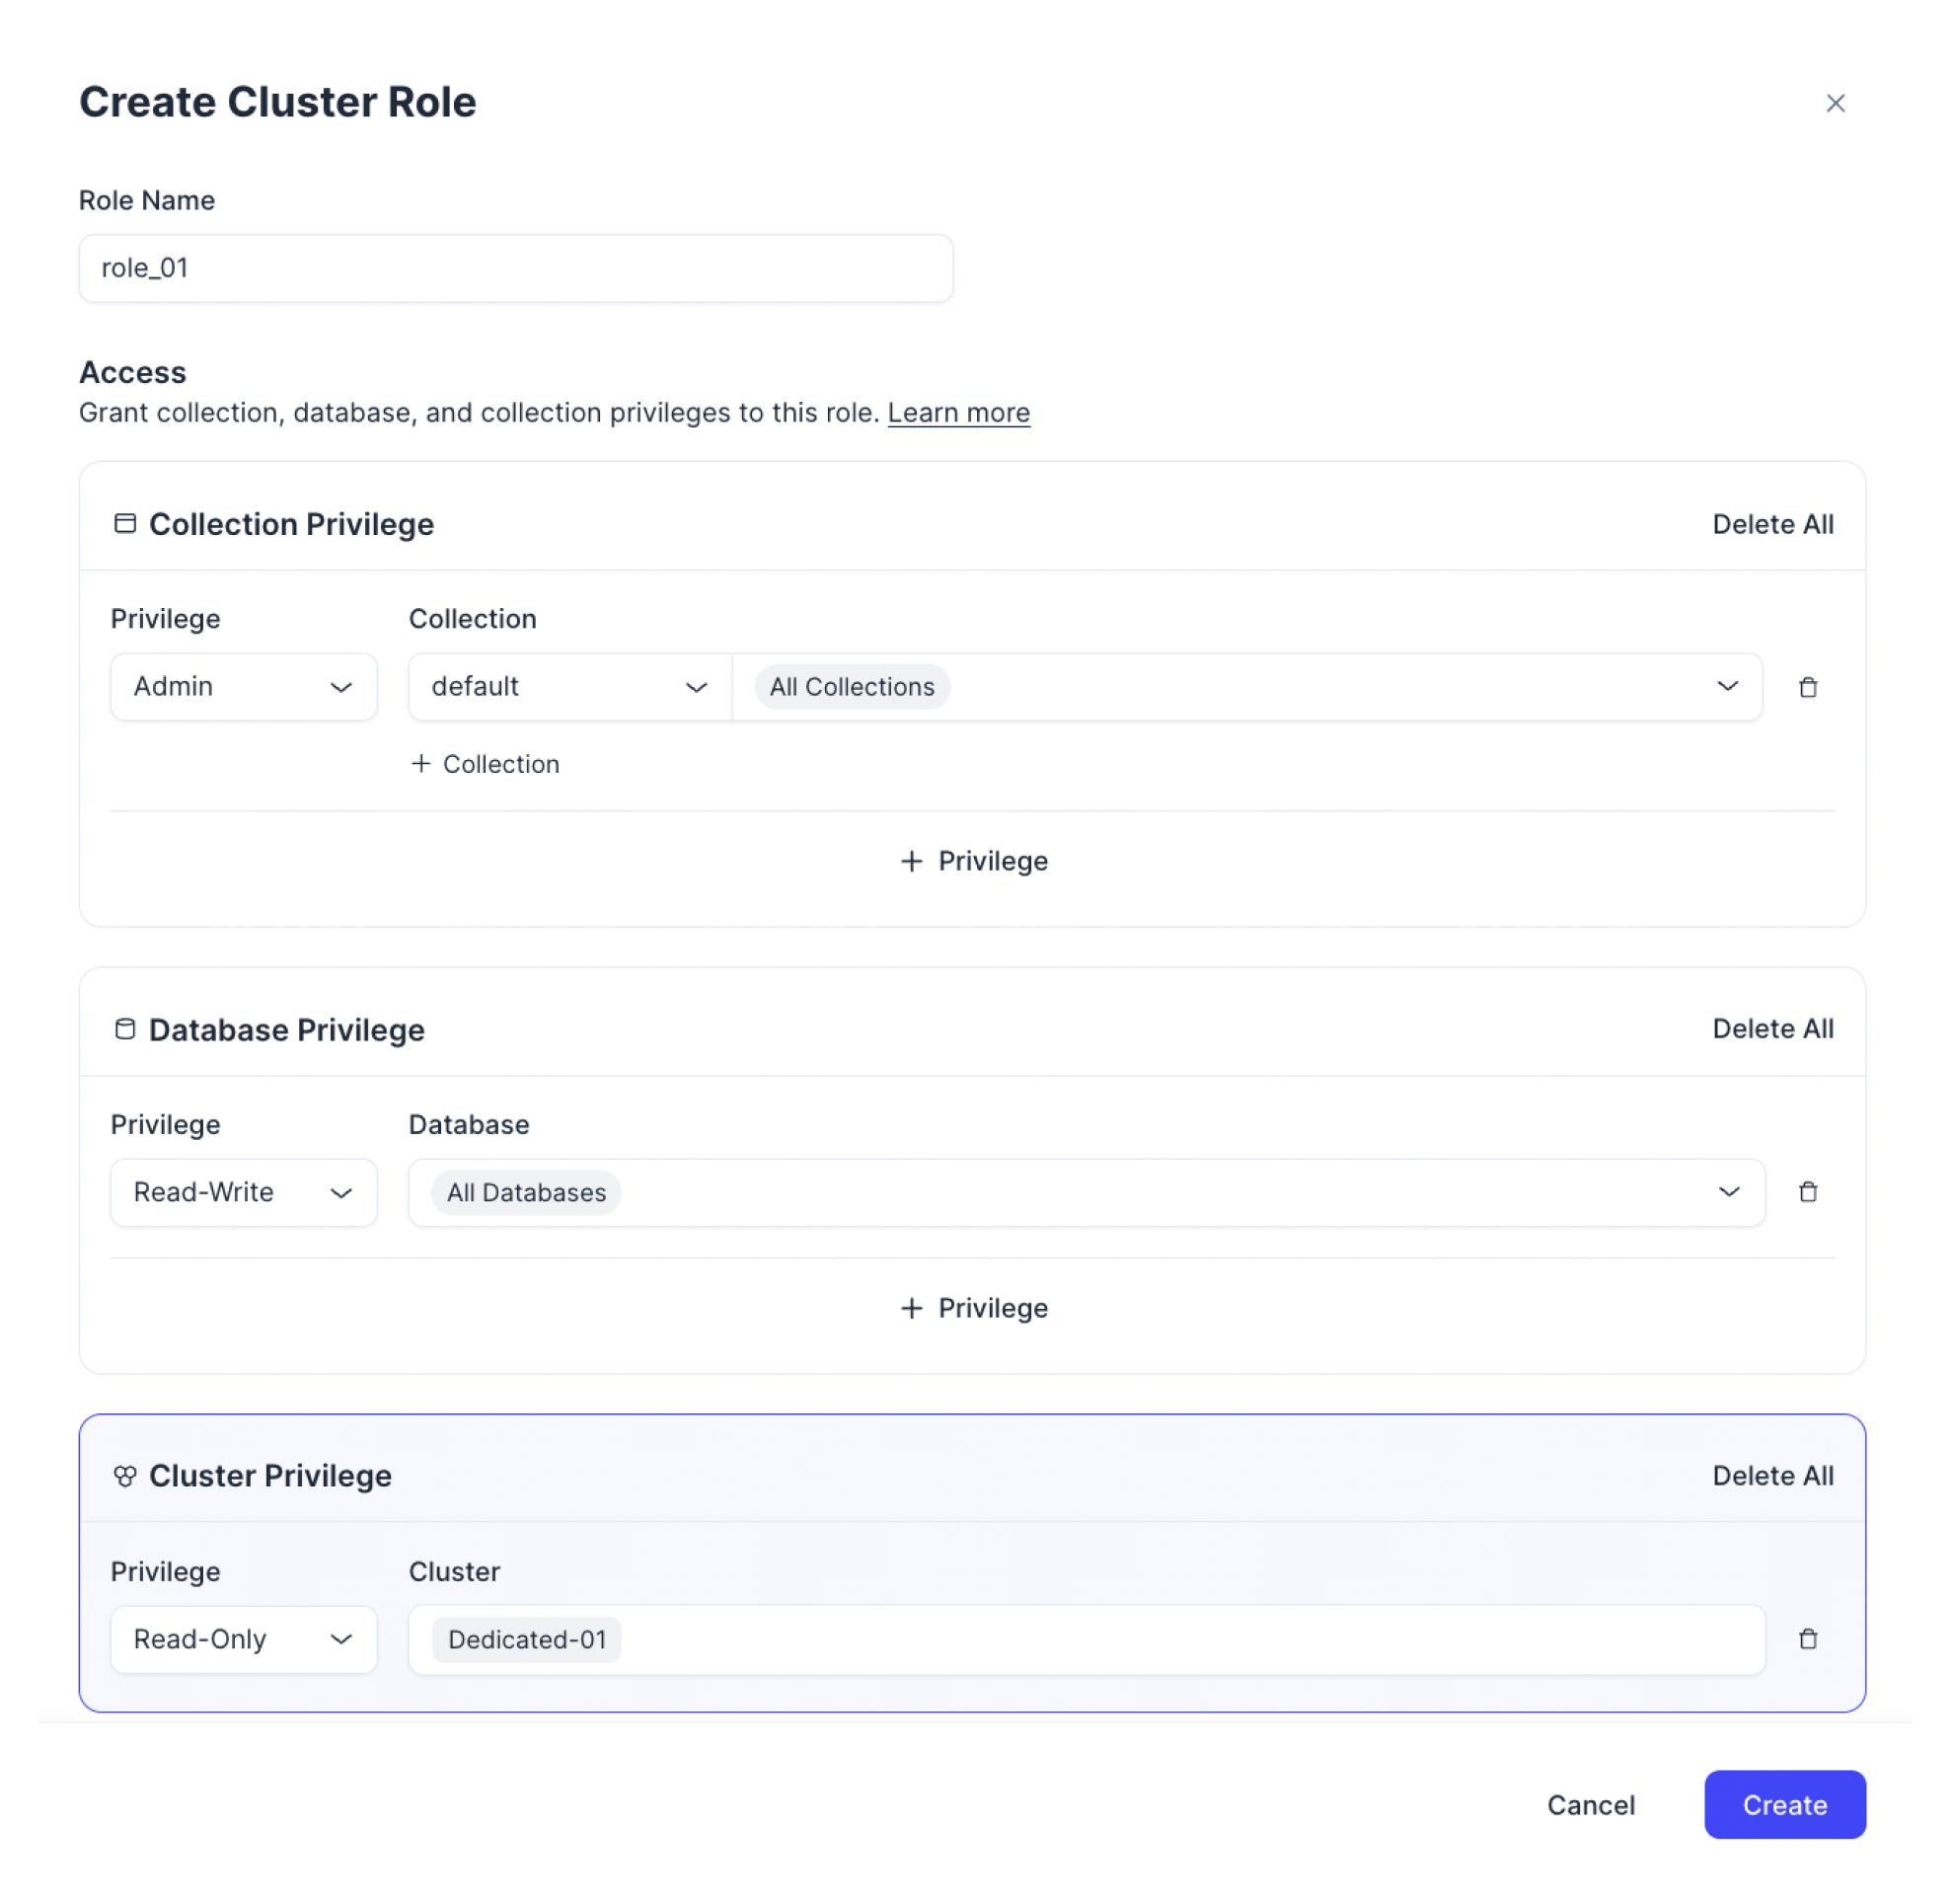Open the Learn more link

[x=960, y=413]
